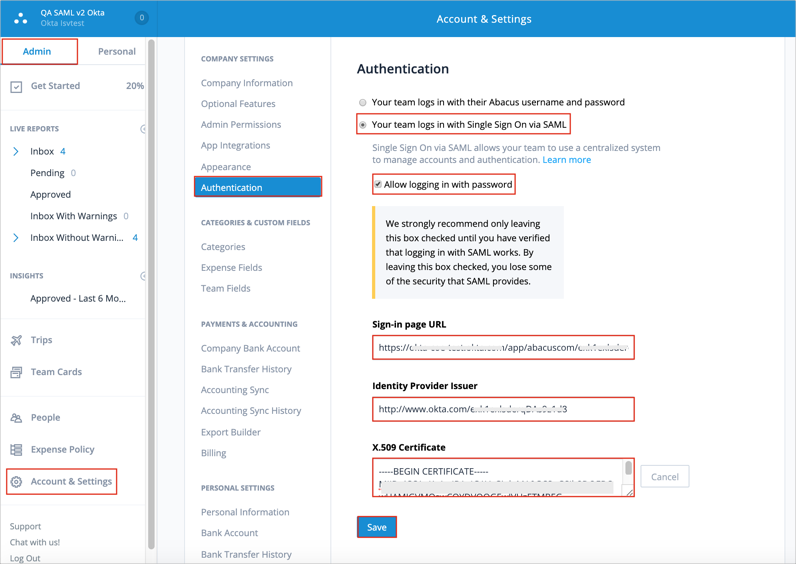Click the Sign-in page URL field
The height and width of the screenshot is (564, 796).
pos(502,348)
